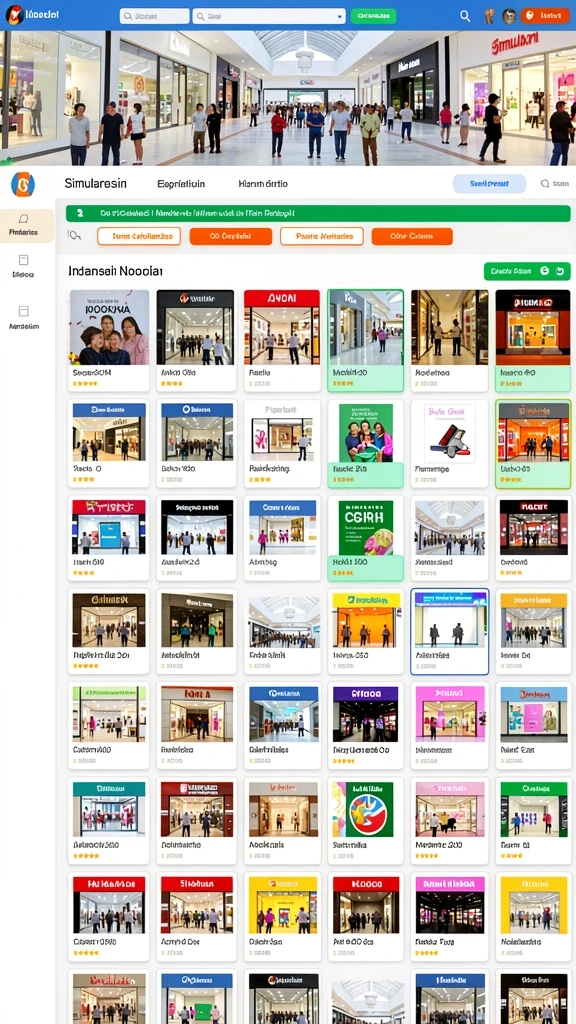Click the key icon beside filter chips
576x1024 pixels.
[x=74, y=236]
